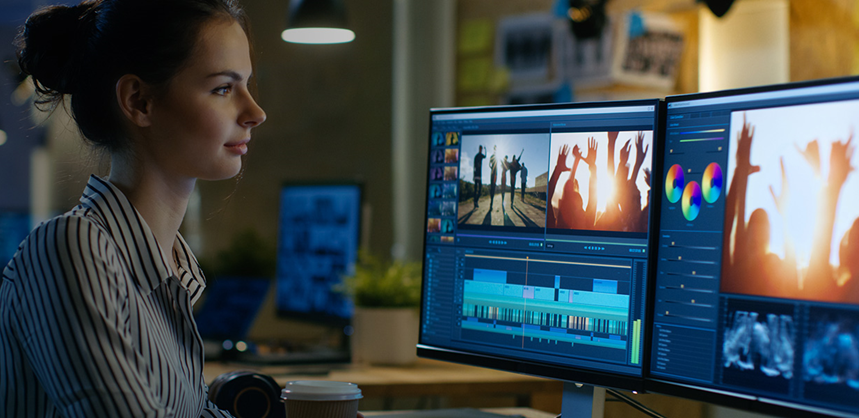The image size is (859, 418).
Task: Select the pink clip segment on the timeline
Action: 528,292
